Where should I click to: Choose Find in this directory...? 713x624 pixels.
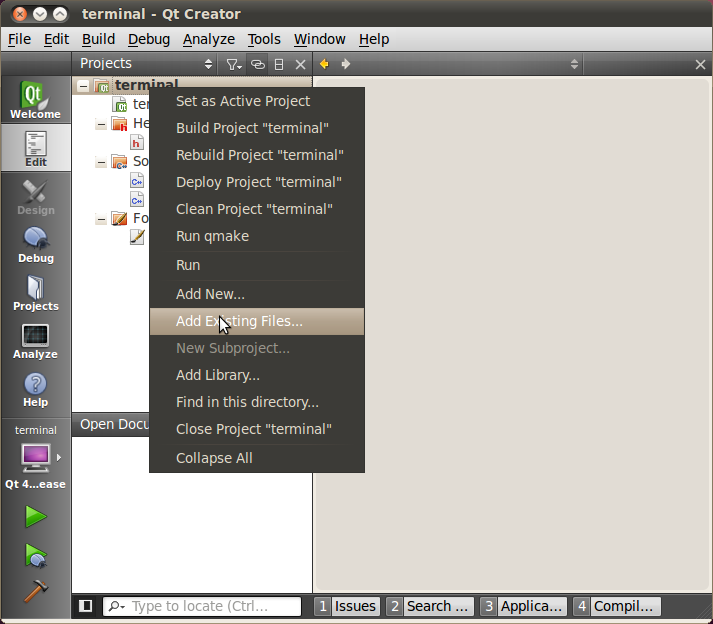(x=257, y=402)
